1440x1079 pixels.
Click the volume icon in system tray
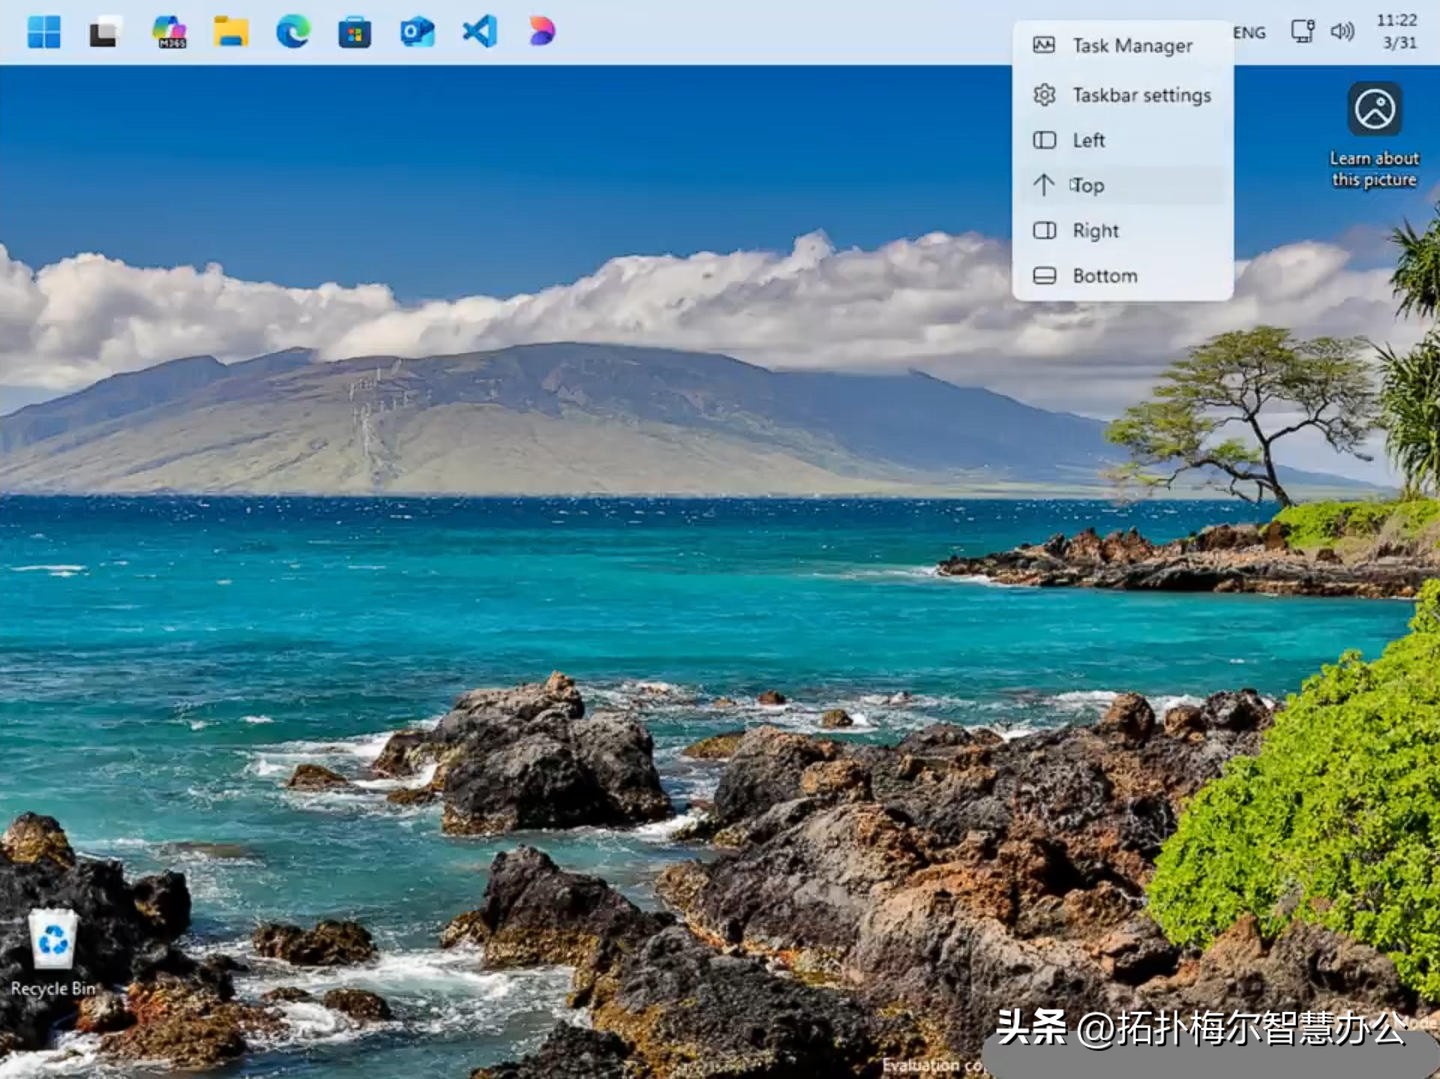[x=1341, y=31]
